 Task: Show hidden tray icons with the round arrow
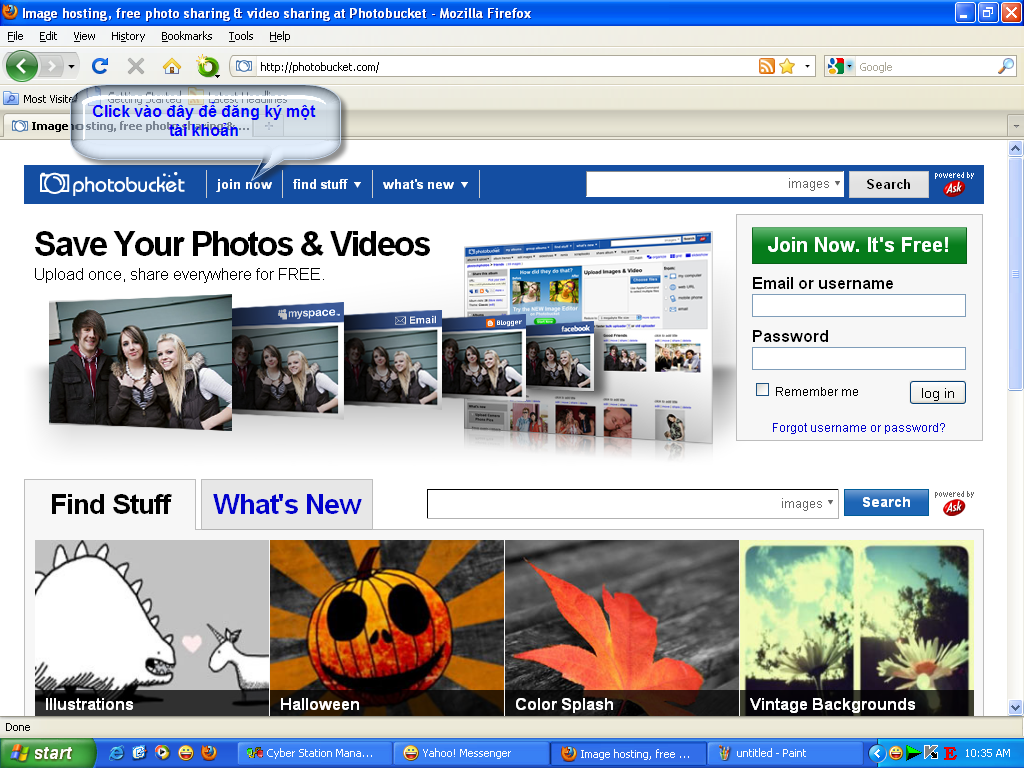pos(877,753)
